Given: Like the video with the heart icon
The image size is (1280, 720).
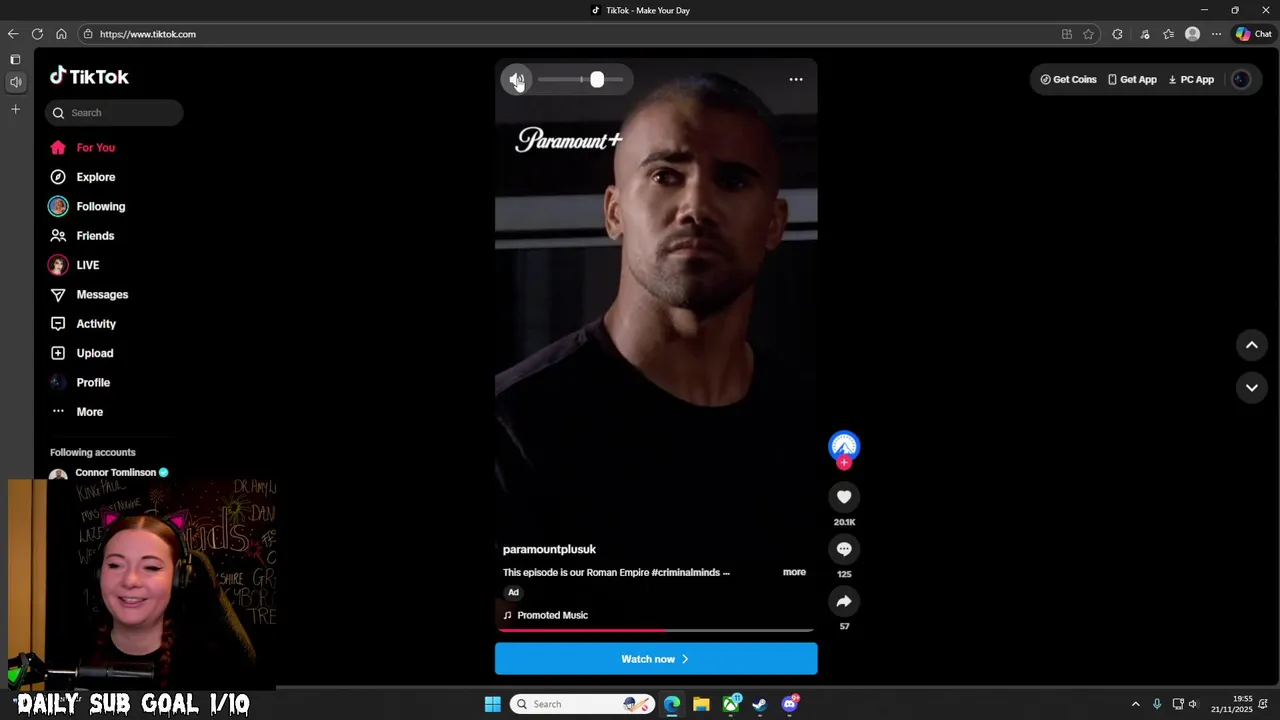Looking at the screenshot, I should tap(844, 497).
